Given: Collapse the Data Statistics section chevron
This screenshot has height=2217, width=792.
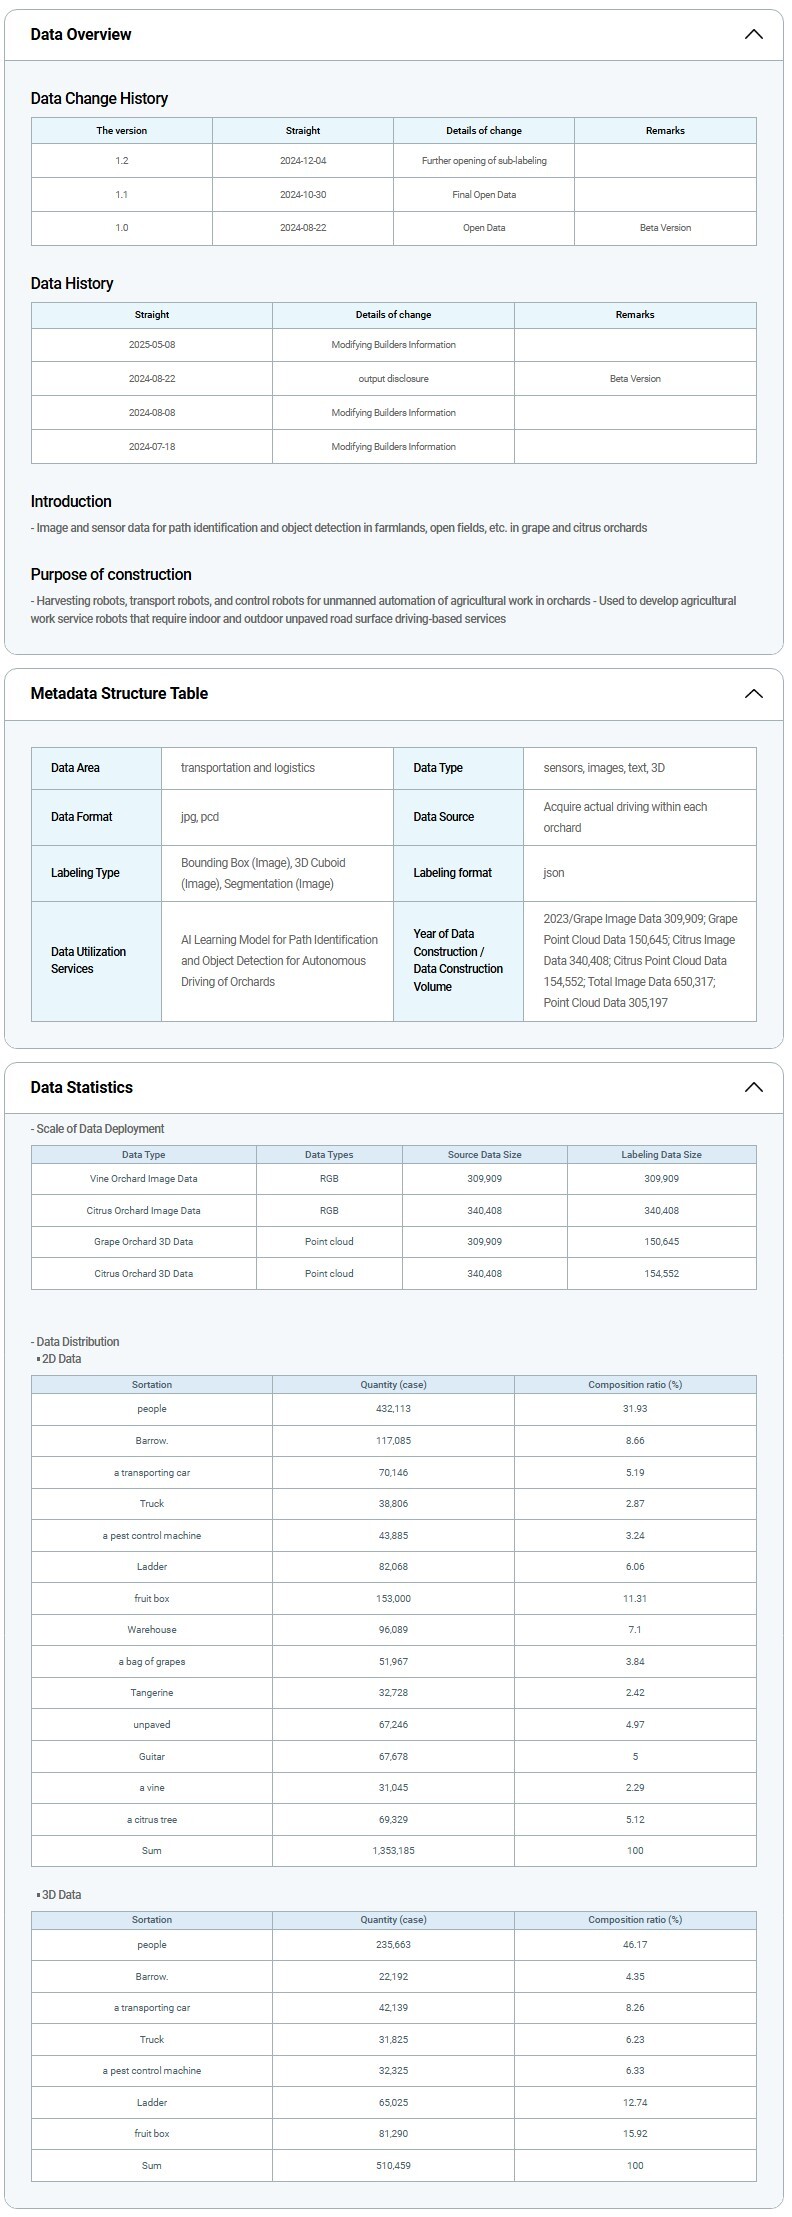Looking at the screenshot, I should 753,1087.
